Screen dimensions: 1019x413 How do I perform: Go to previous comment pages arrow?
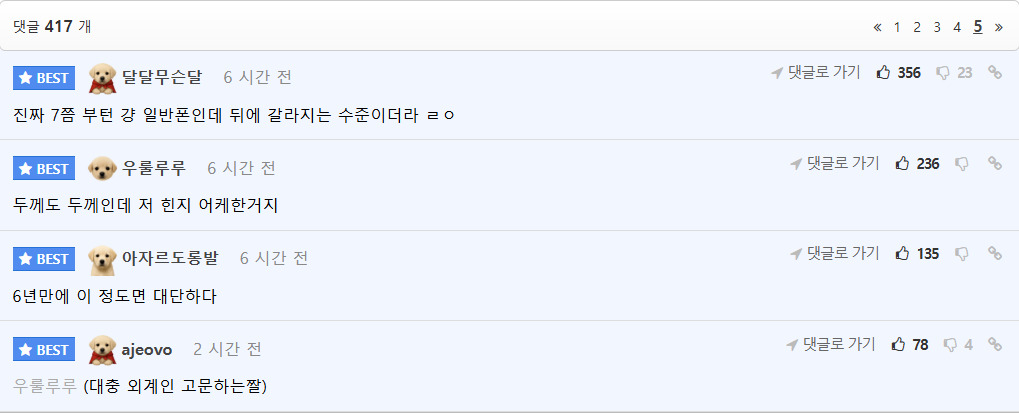[x=877, y=27]
